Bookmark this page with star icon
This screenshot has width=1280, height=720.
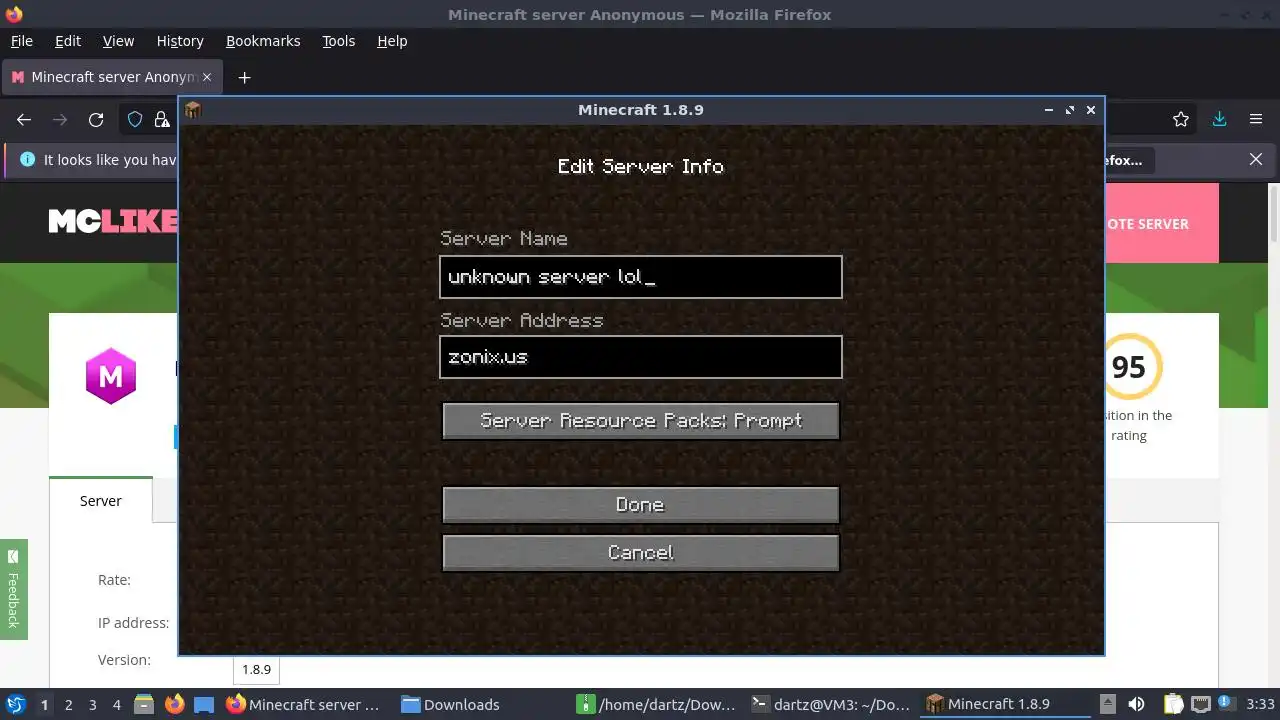(1181, 120)
